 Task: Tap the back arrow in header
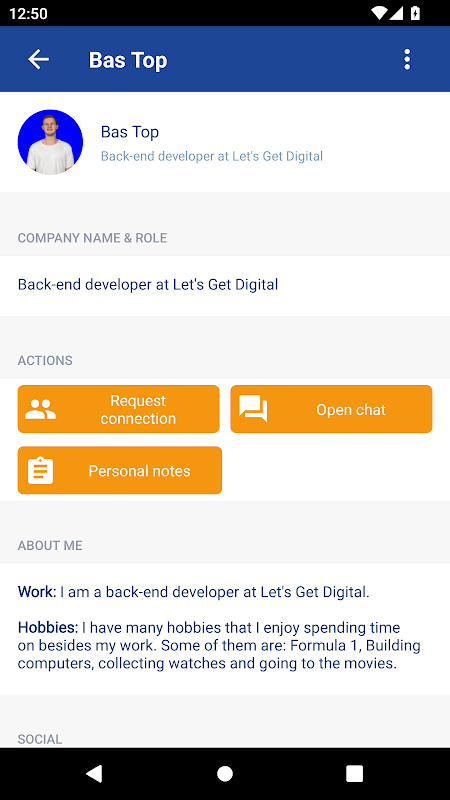(x=38, y=59)
